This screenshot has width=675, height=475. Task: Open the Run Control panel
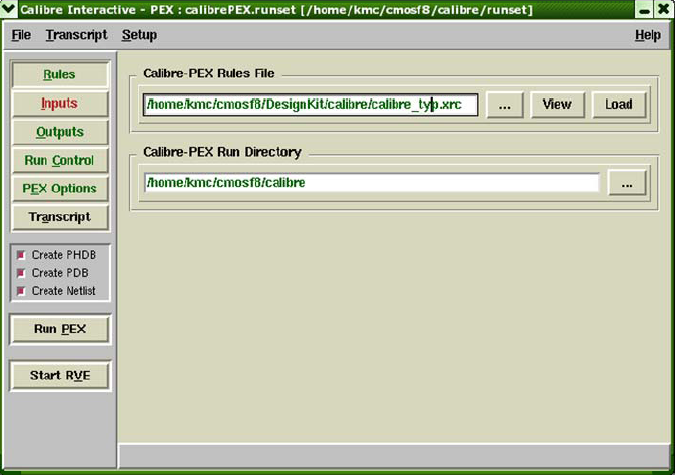(x=60, y=160)
